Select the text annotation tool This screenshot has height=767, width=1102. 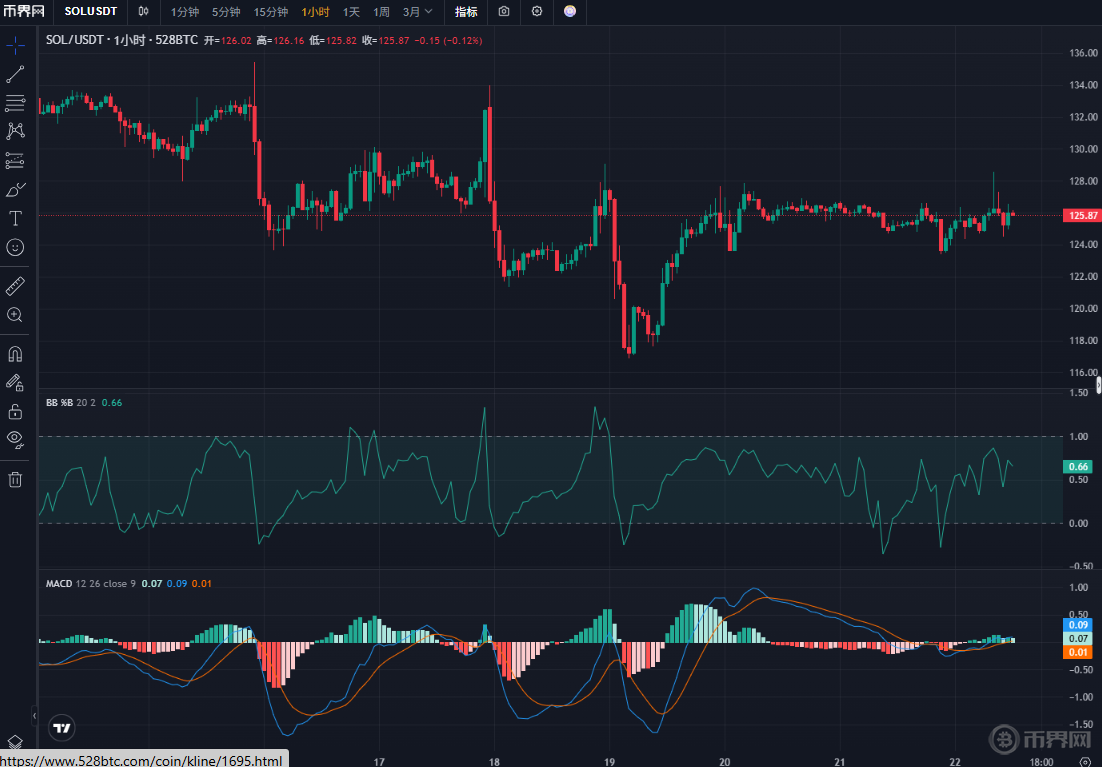(15, 218)
